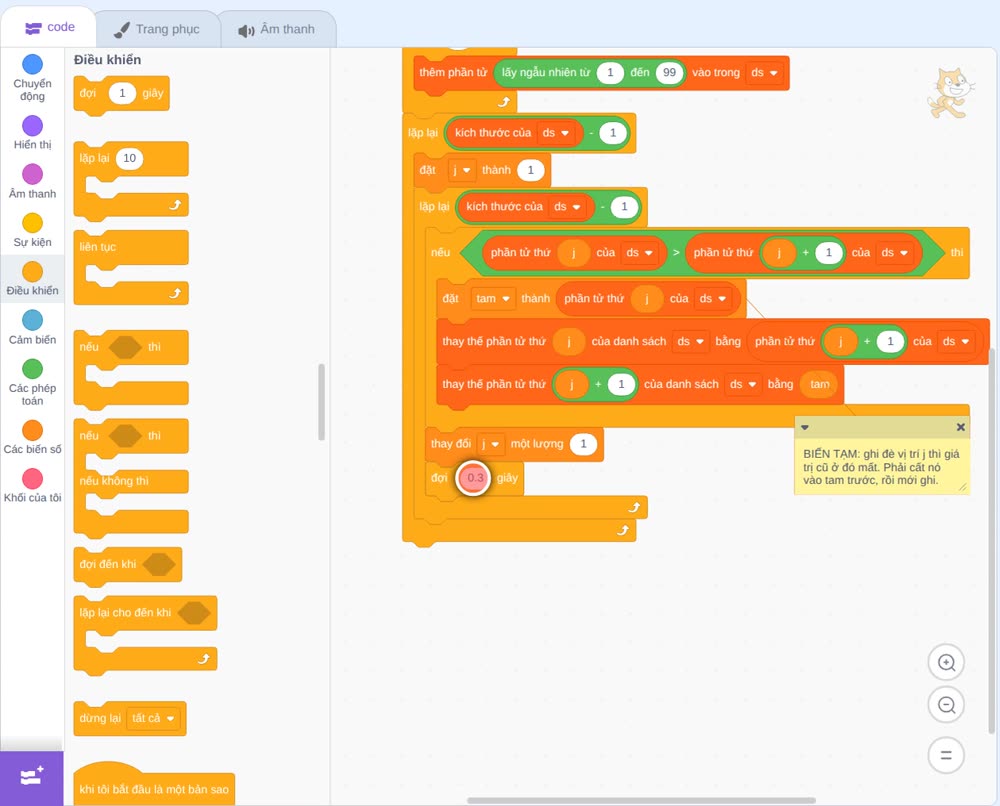Close the yellow comment note

[960, 427]
